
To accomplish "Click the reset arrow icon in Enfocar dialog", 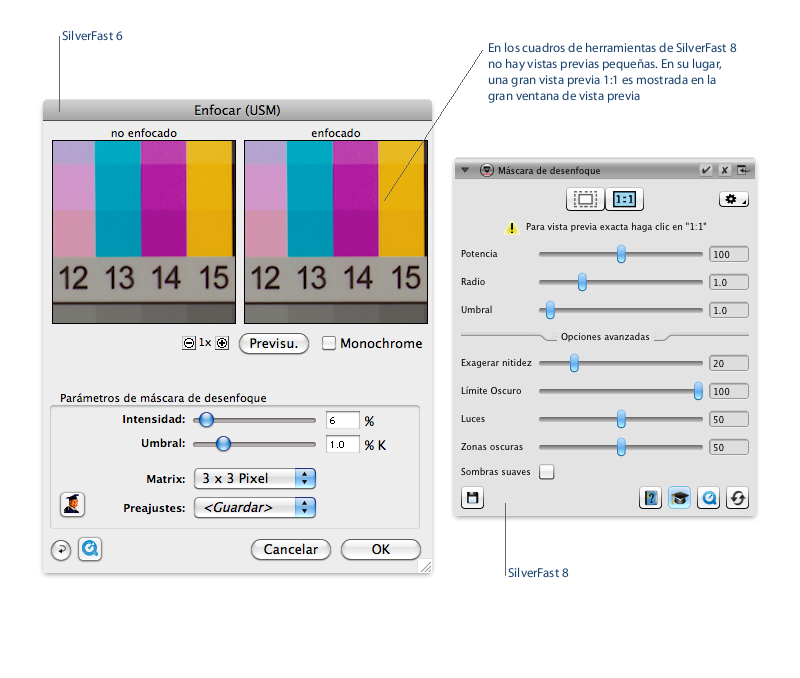I will coord(61,550).
